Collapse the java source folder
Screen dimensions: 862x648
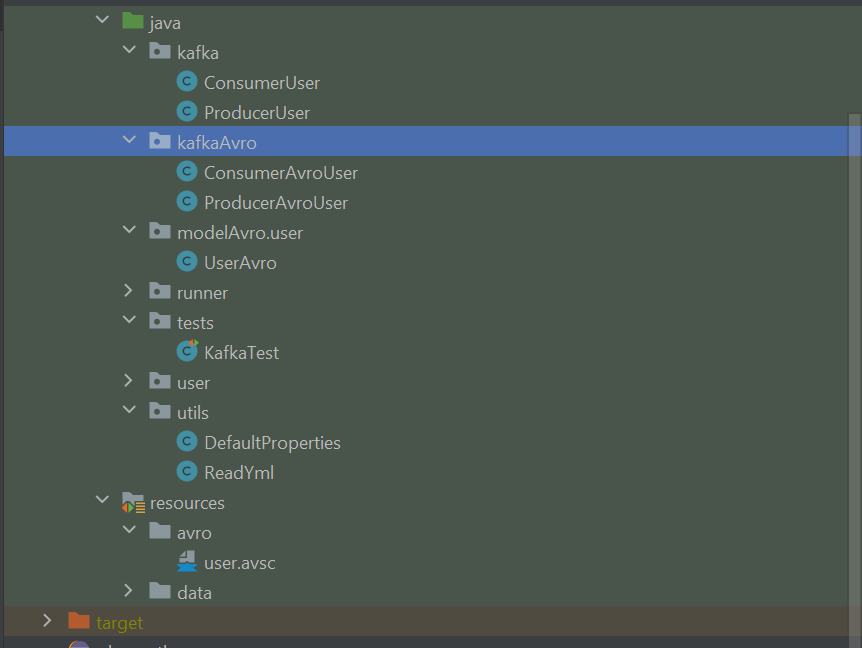pos(102,20)
